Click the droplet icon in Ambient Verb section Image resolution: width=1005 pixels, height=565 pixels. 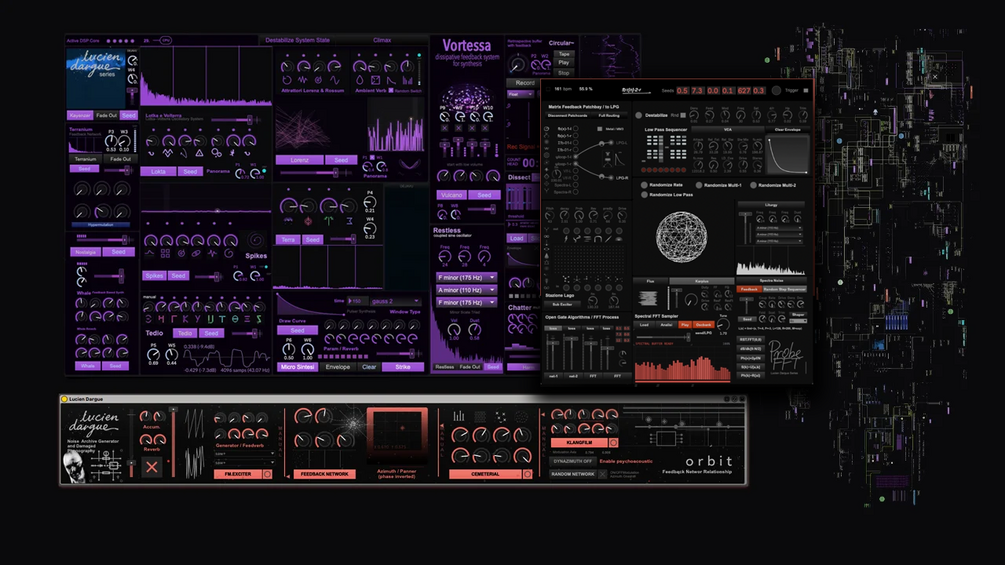point(360,80)
